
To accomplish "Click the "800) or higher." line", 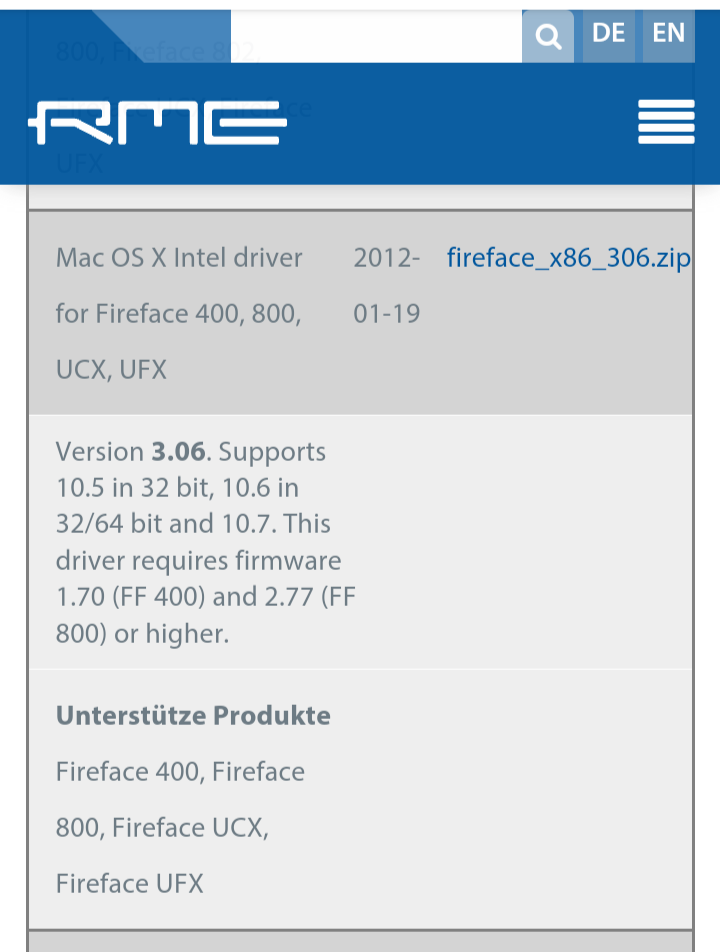I will [142, 633].
